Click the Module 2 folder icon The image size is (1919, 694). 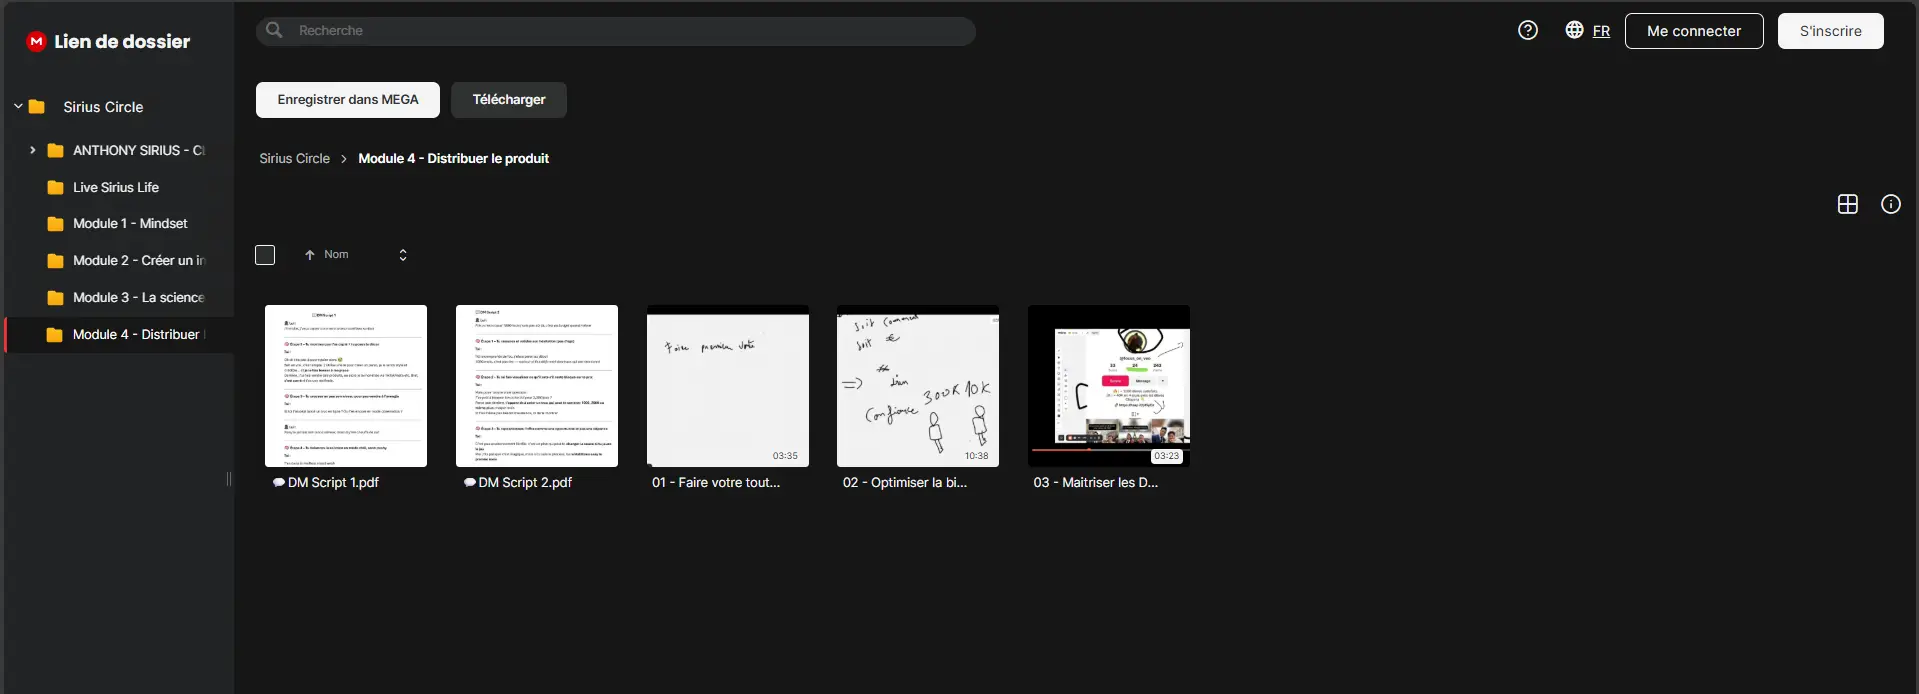[56, 261]
